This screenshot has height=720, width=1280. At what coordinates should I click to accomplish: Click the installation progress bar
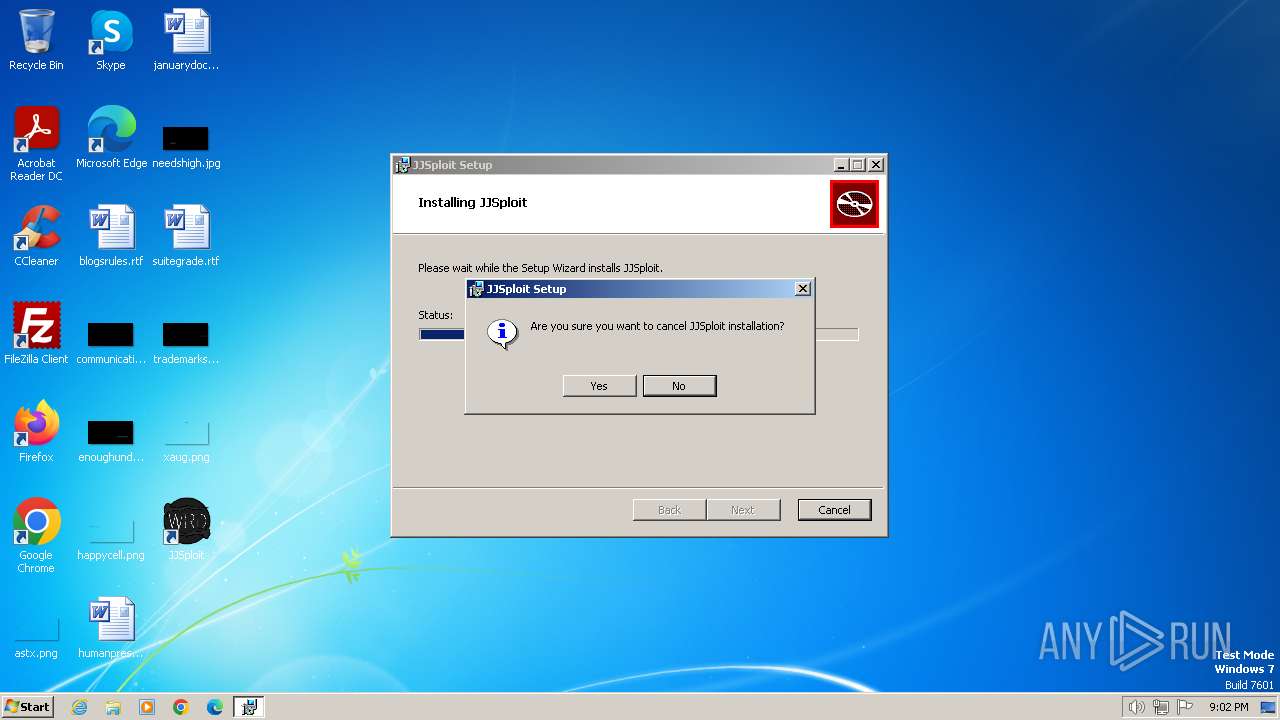point(638,334)
